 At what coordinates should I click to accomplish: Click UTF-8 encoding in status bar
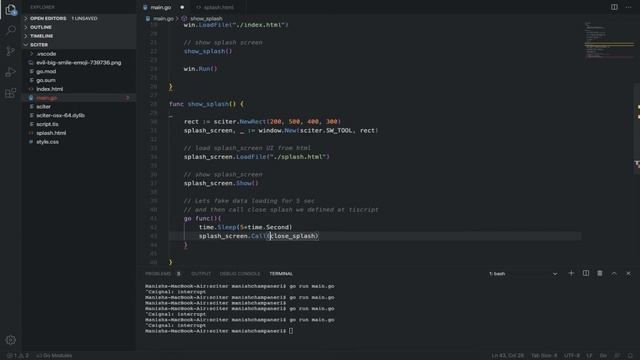572,356
